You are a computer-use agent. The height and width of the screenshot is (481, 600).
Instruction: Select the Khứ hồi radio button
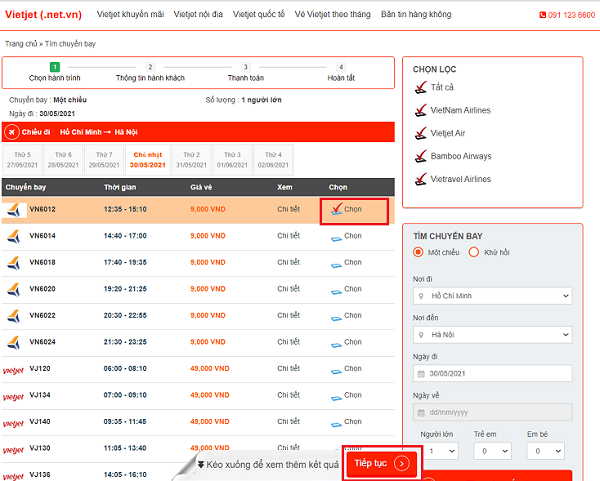coord(474,252)
